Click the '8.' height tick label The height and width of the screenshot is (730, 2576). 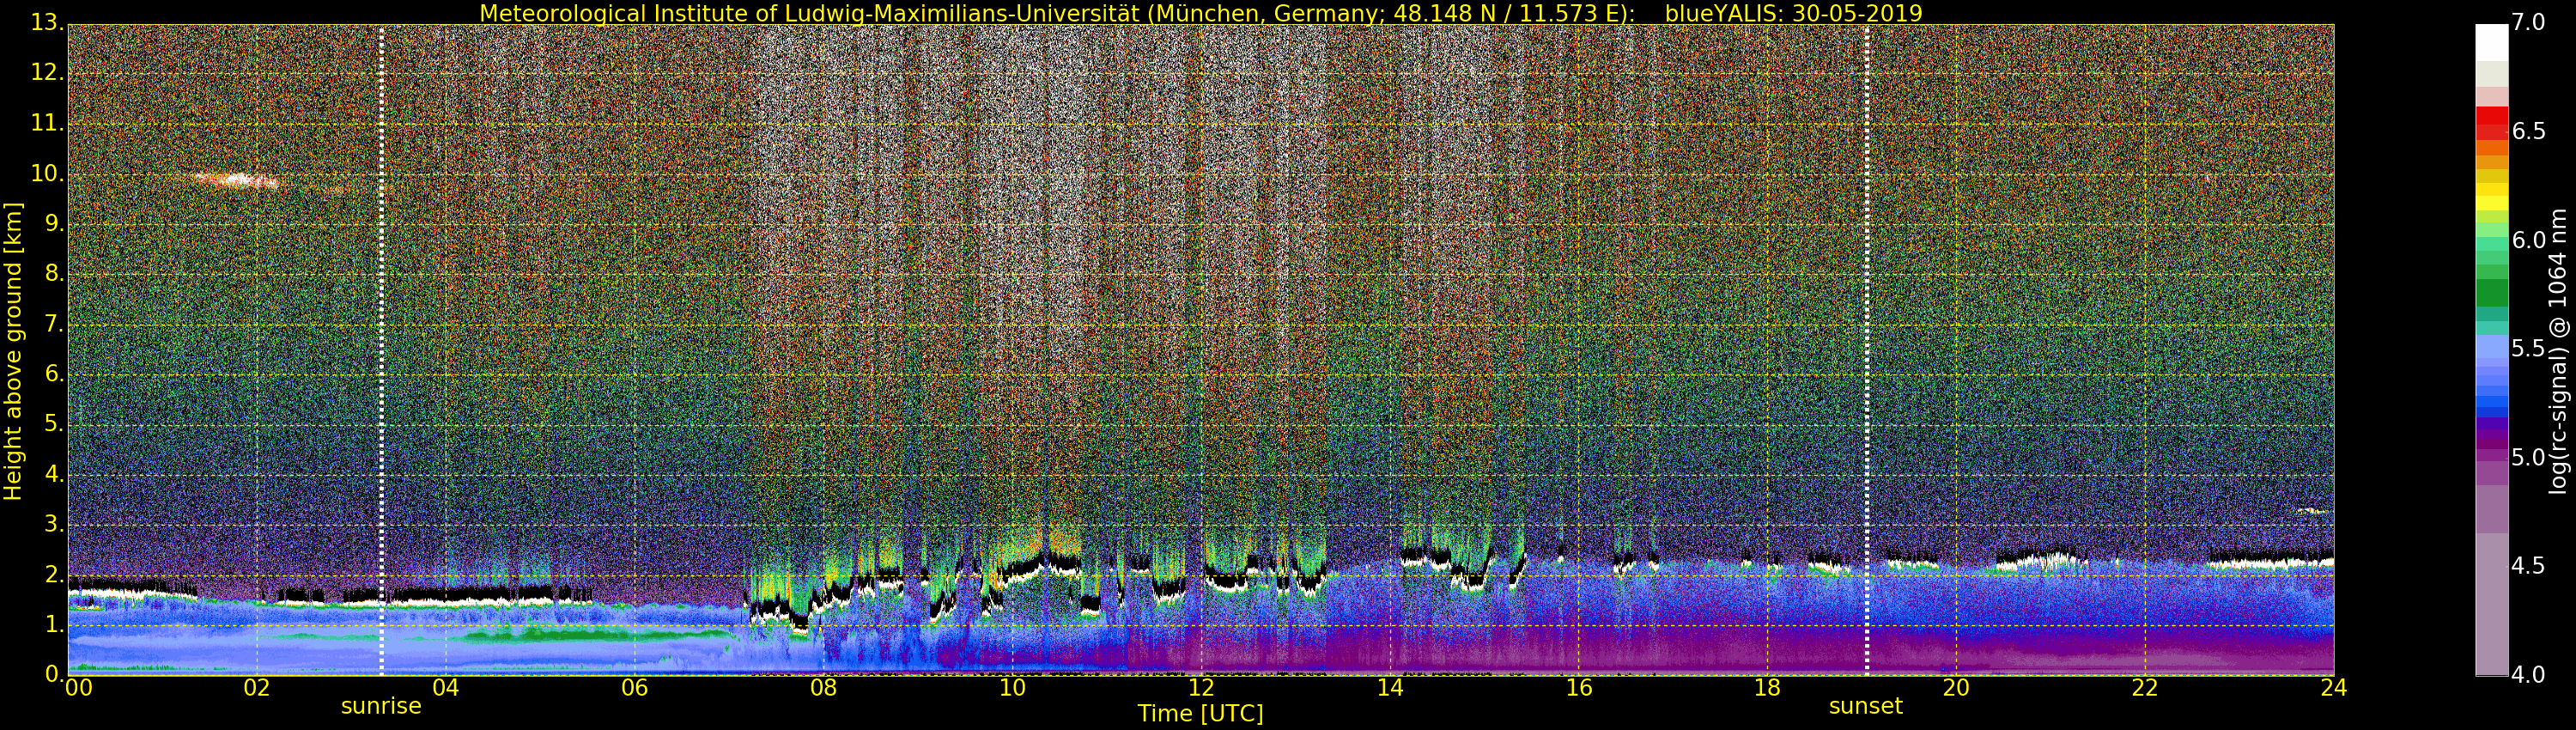tap(54, 274)
